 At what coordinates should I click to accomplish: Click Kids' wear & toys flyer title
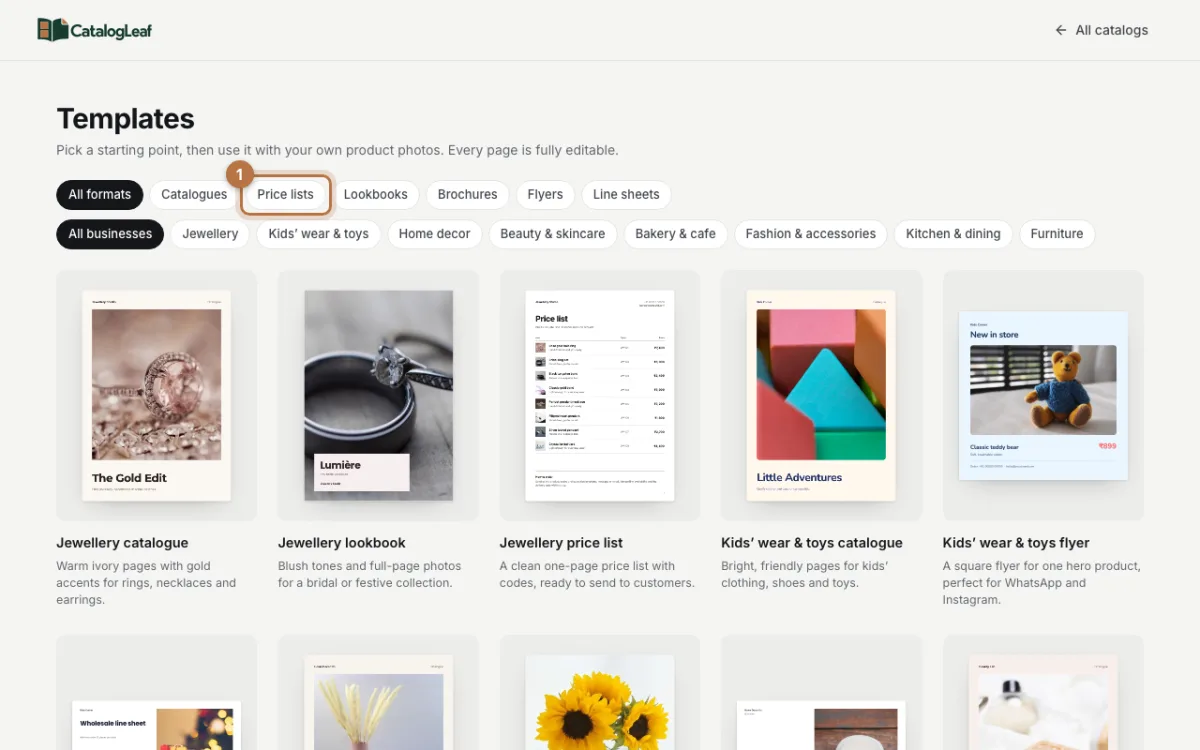1016,543
